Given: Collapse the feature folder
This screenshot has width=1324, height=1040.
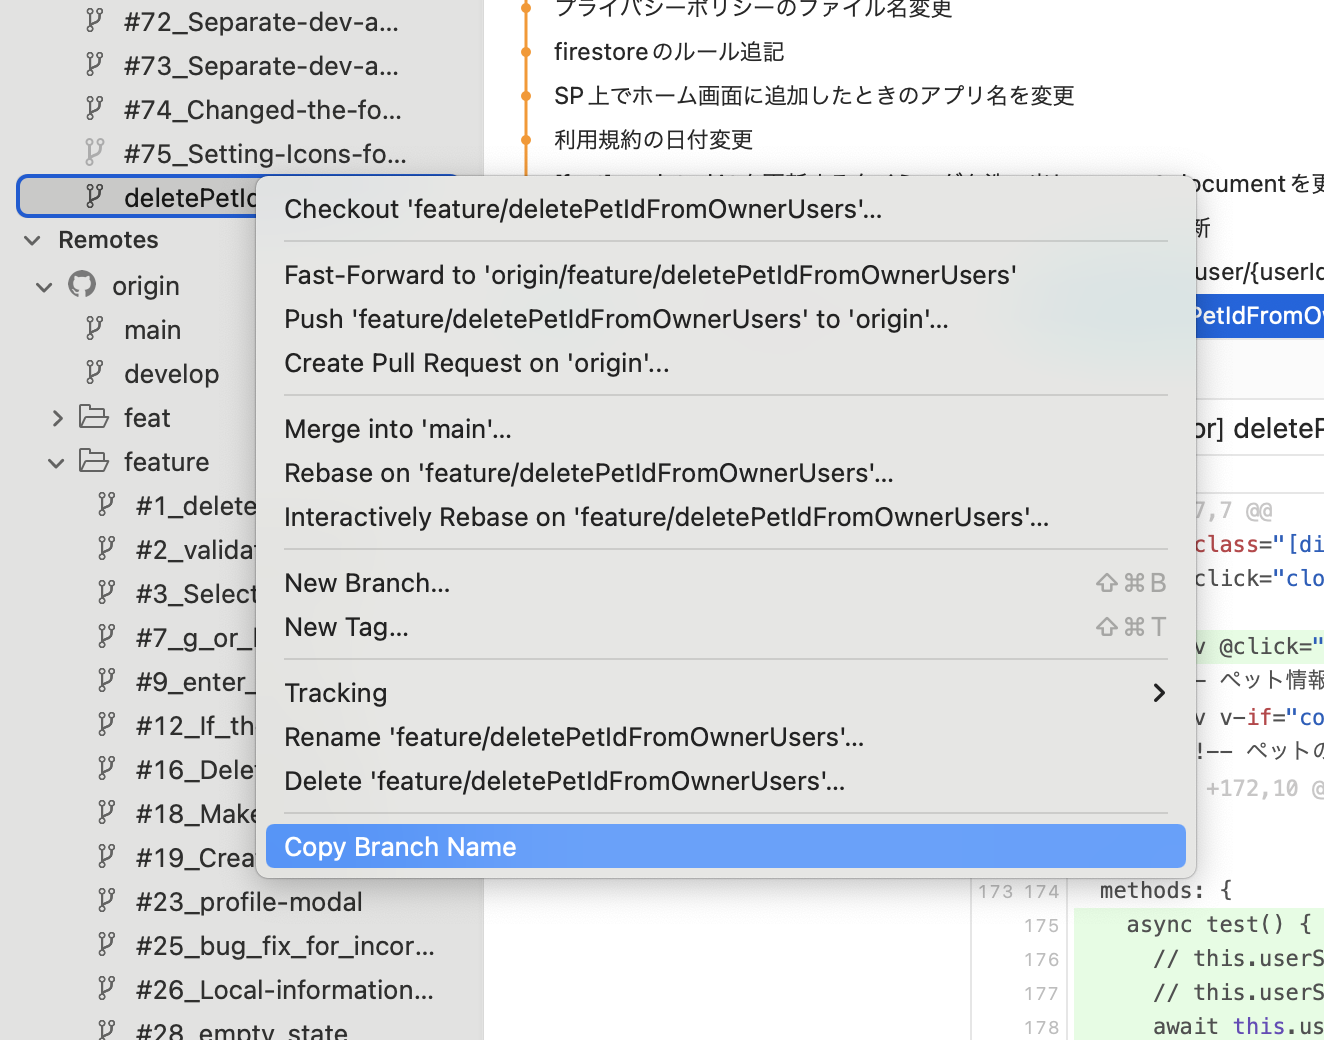Looking at the screenshot, I should (x=55, y=461).
